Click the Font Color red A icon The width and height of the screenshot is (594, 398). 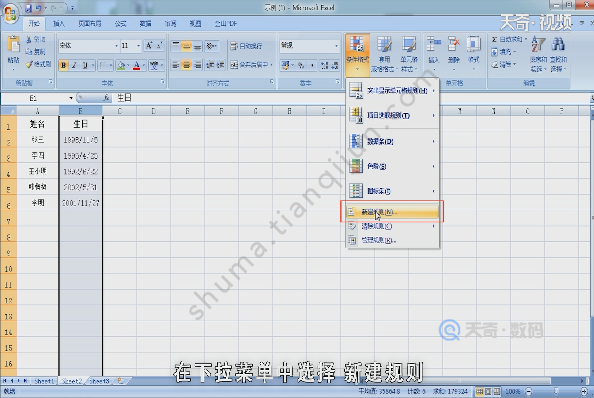click(137, 66)
